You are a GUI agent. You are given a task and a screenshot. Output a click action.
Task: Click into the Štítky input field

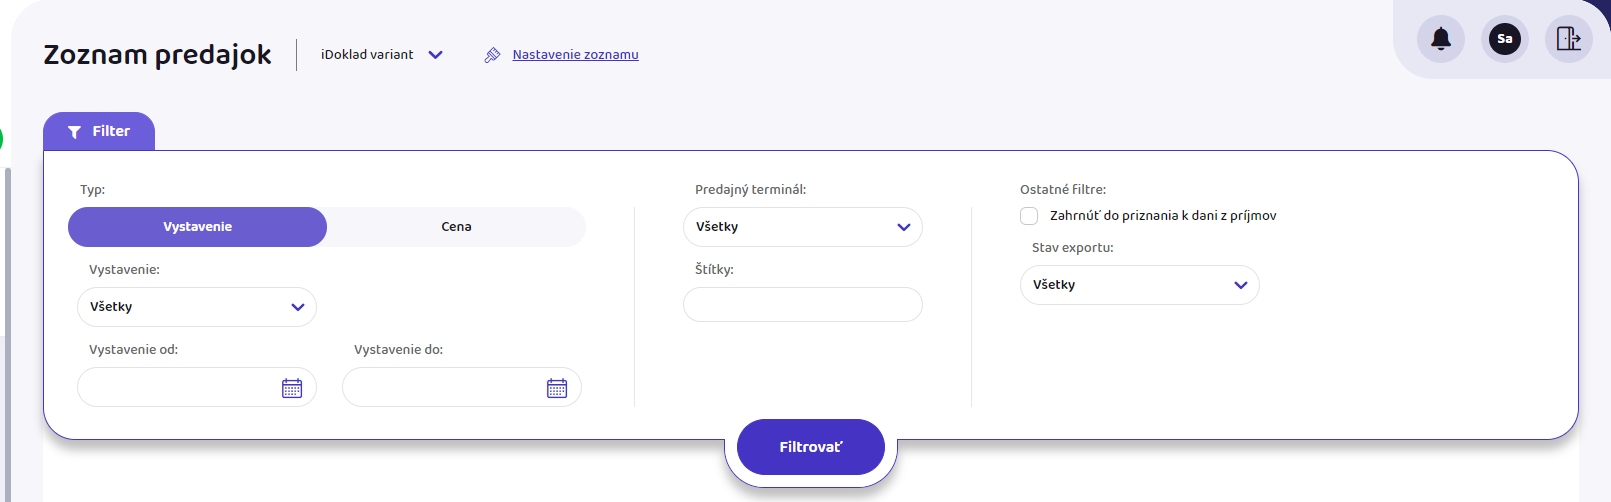(803, 305)
